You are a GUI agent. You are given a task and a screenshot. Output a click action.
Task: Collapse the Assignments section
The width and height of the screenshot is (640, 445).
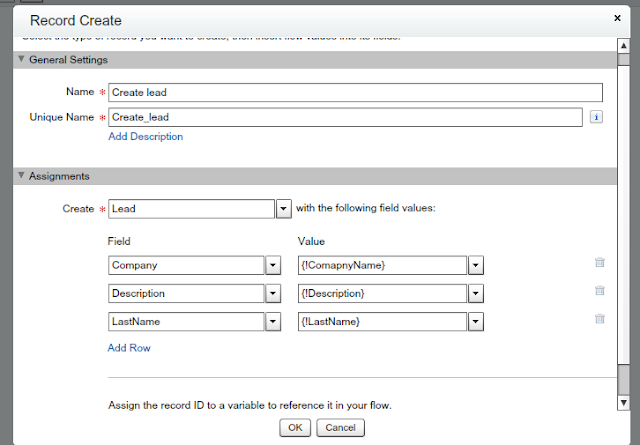pos(21,176)
